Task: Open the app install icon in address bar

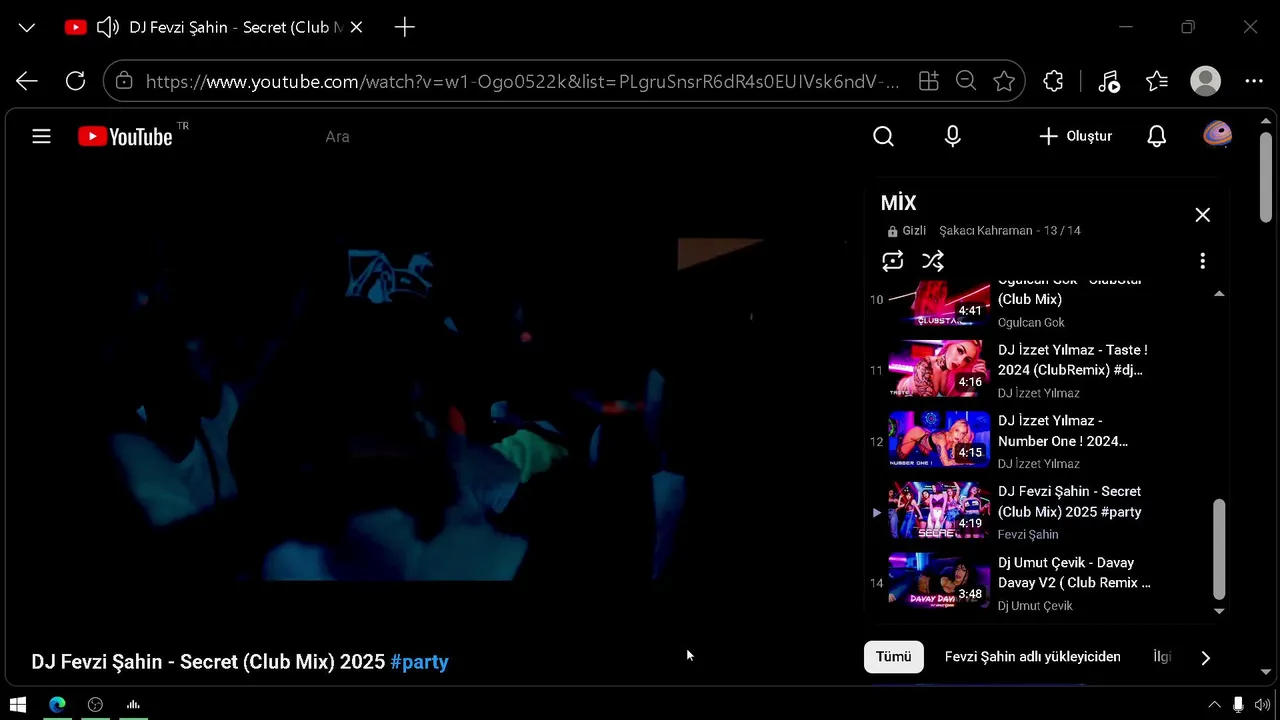Action: click(x=928, y=81)
